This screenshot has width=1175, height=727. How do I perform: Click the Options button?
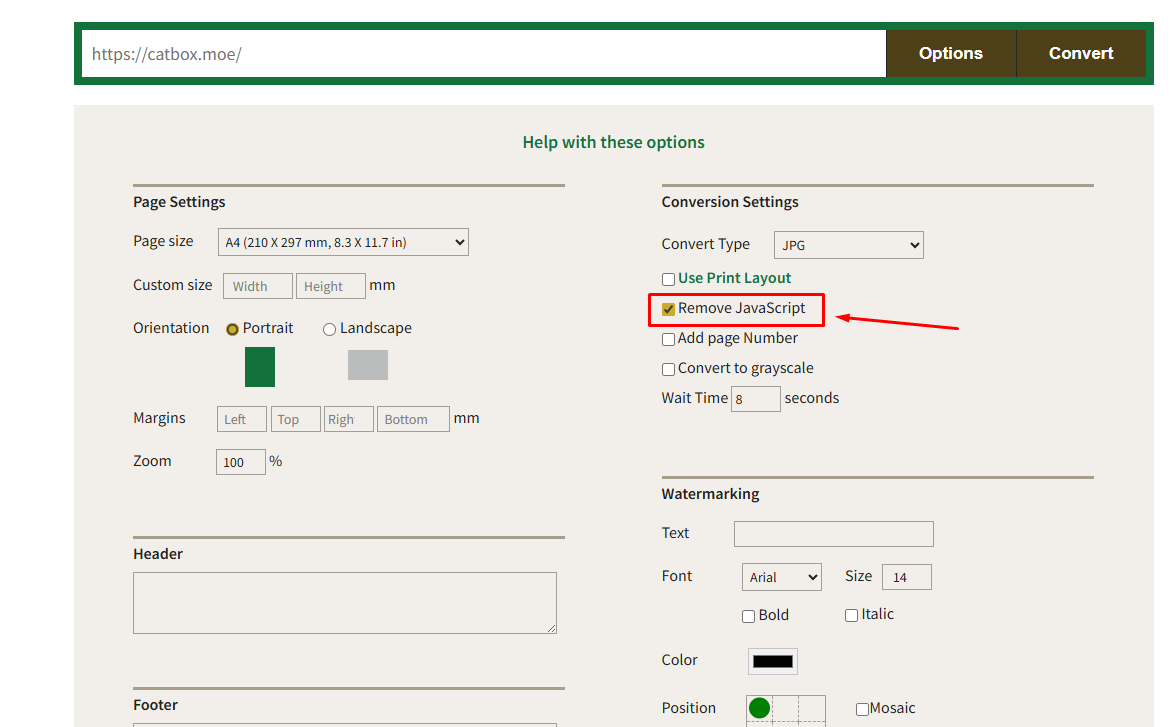[x=950, y=54]
